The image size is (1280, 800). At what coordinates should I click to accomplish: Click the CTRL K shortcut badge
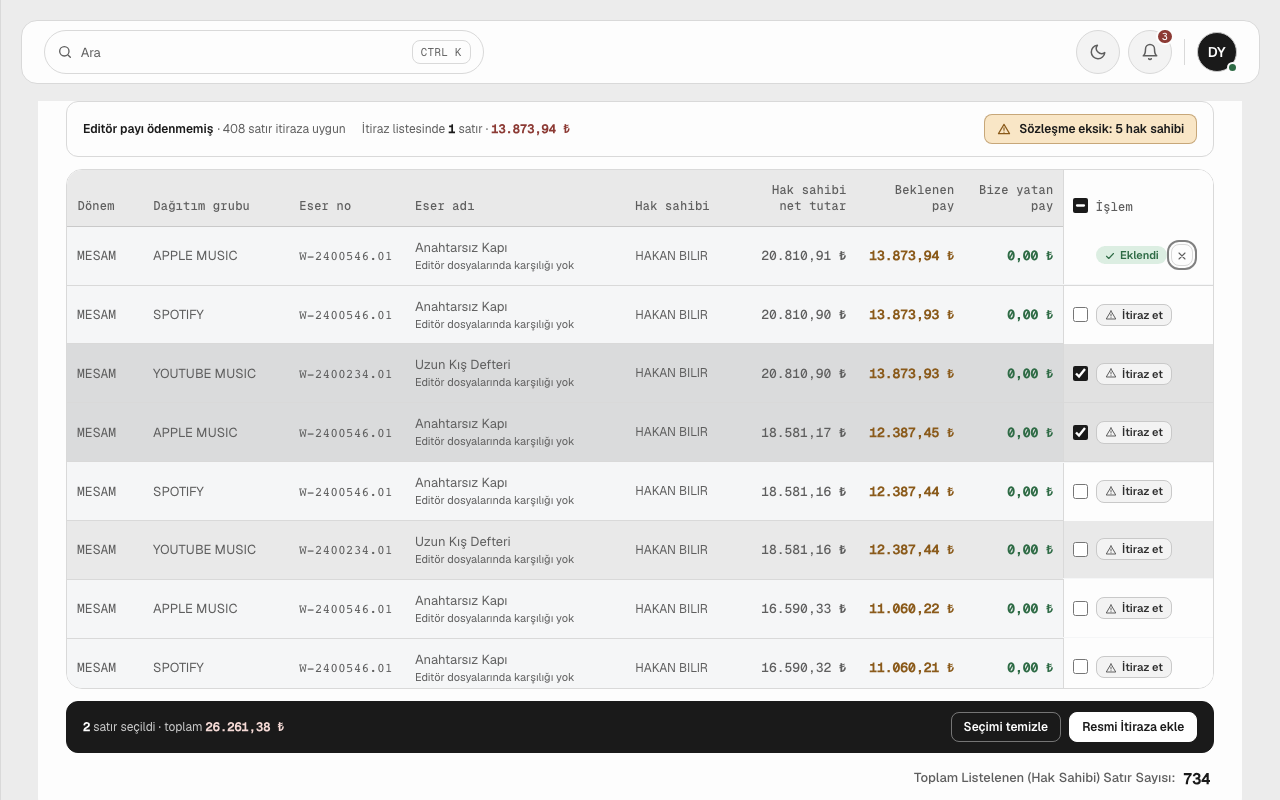pyautogui.click(x=441, y=52)
